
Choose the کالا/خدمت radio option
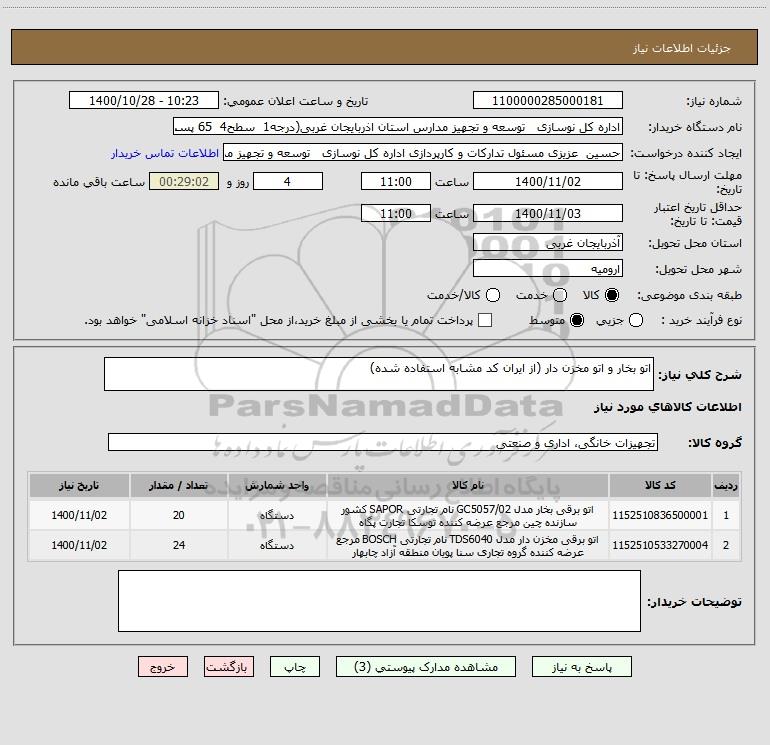pos(493,295)
